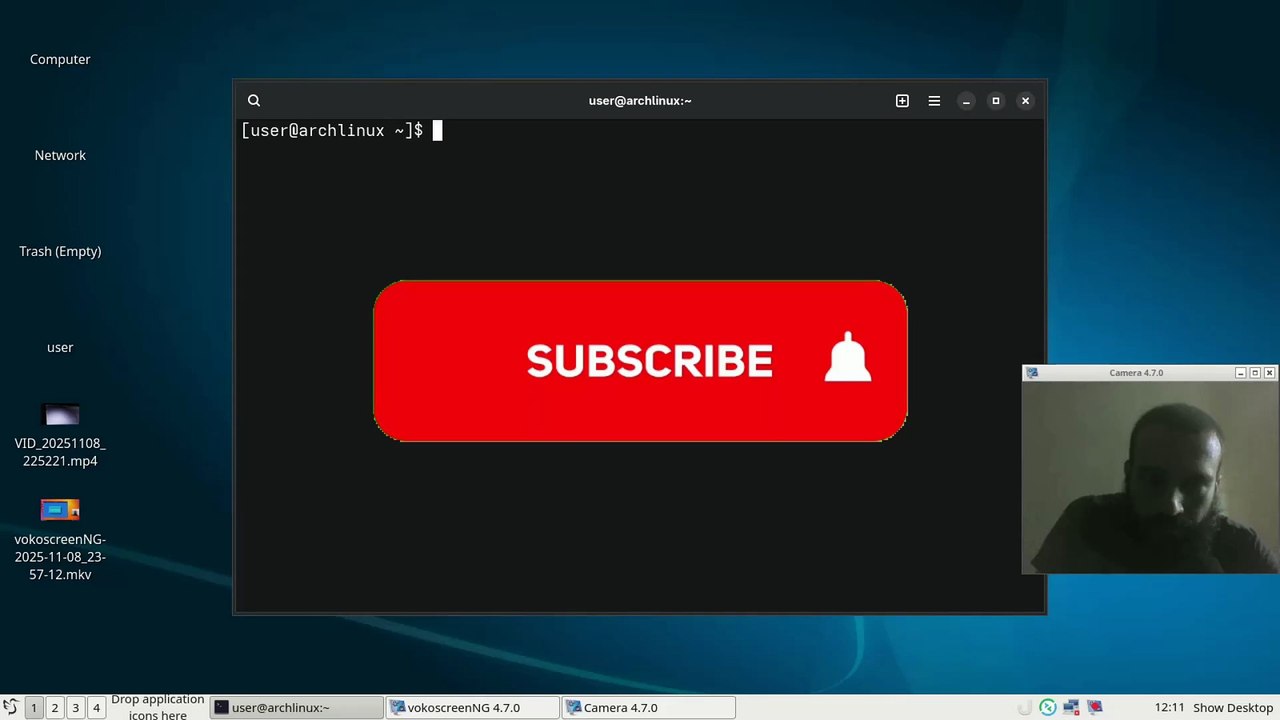The width and height of the screenshot is (1280, 720).
Task: Click the terminal title user@archlinux:~
Action: click(640, 100)
